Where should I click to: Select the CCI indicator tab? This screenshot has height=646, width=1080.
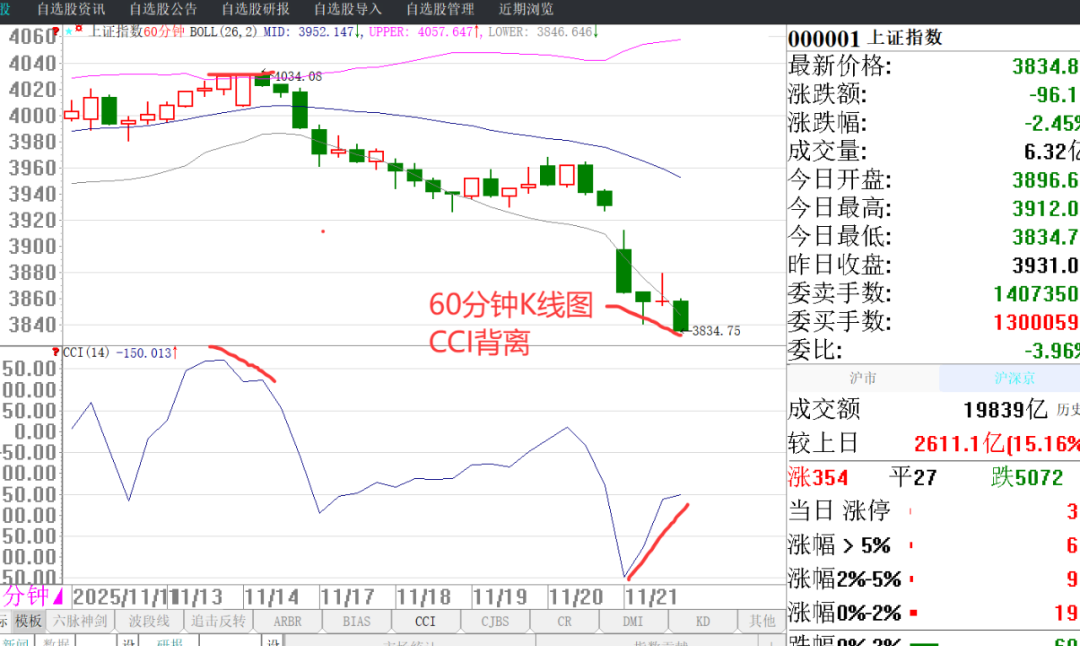(x=426, y=621)
